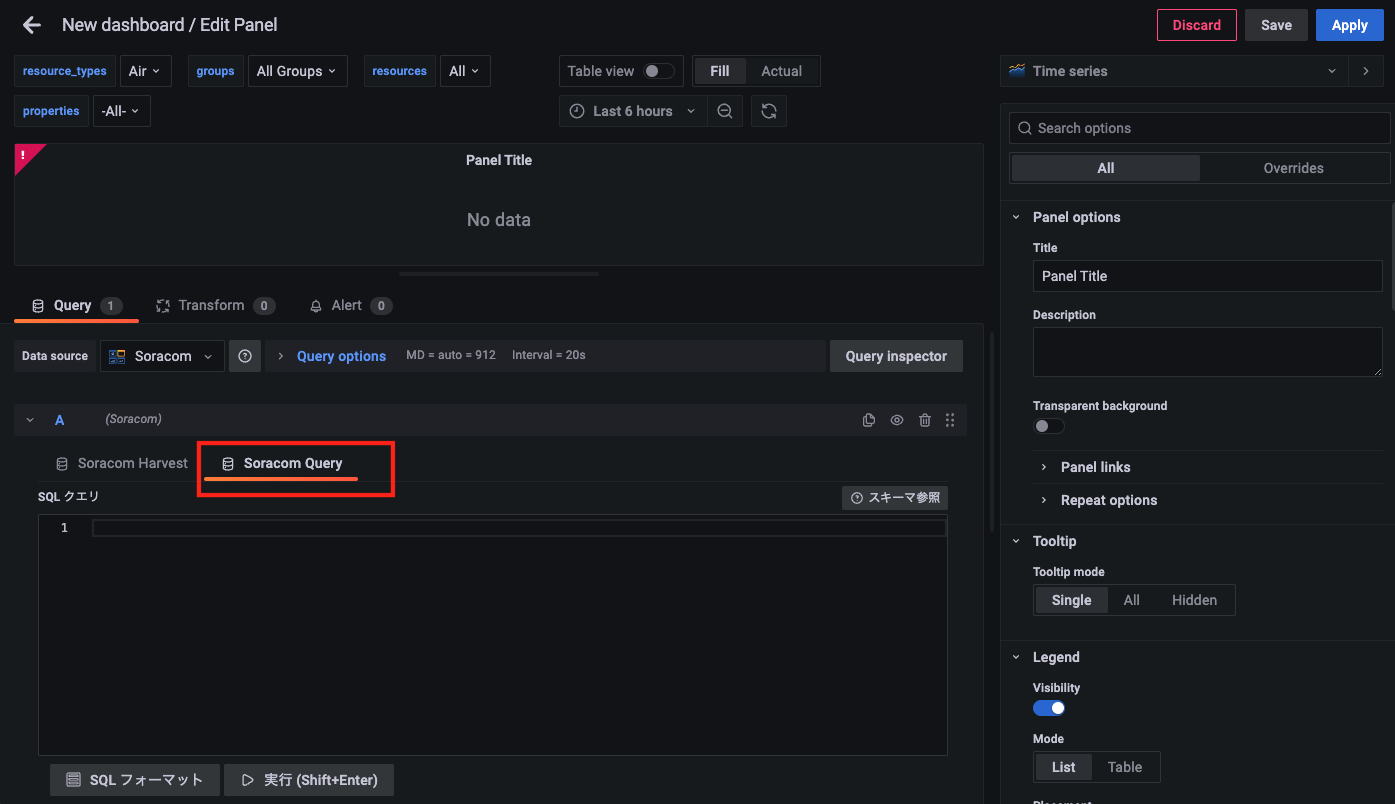Click the Soracom Harvest database icon
The width and height of the screenshot is (1395, 804).
62,464
